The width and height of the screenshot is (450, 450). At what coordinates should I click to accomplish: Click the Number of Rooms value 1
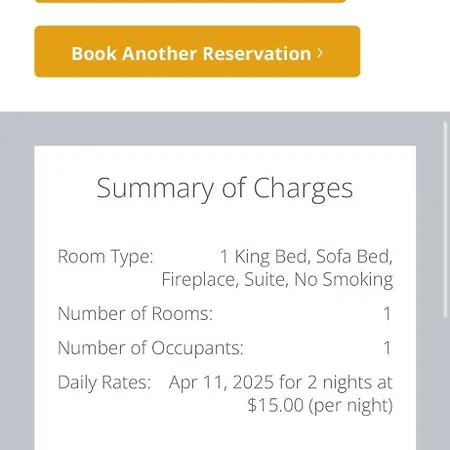(387, 314)
